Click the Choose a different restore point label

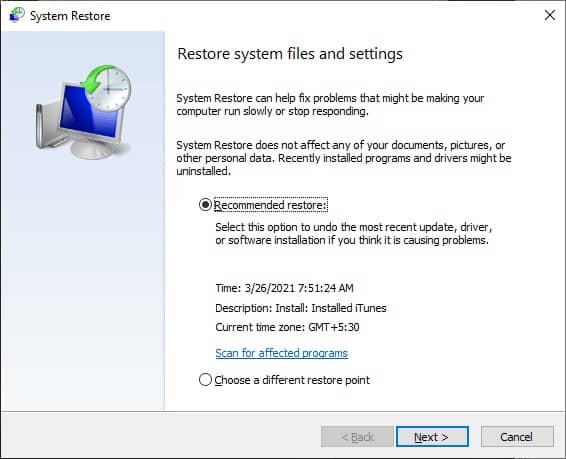click(292, 380)
